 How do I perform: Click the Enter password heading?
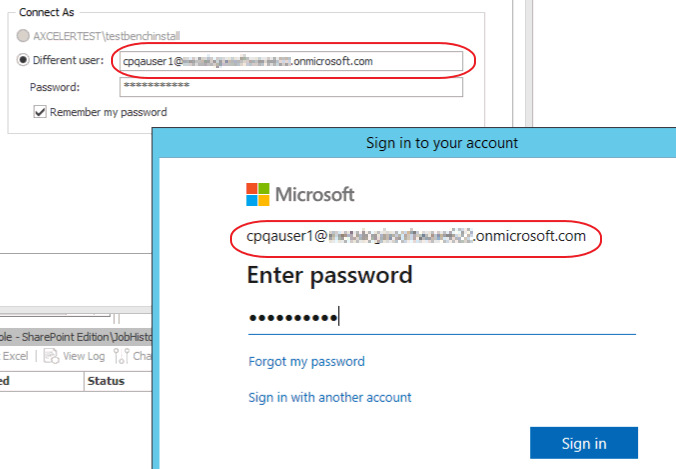click(x=330, y=274)
